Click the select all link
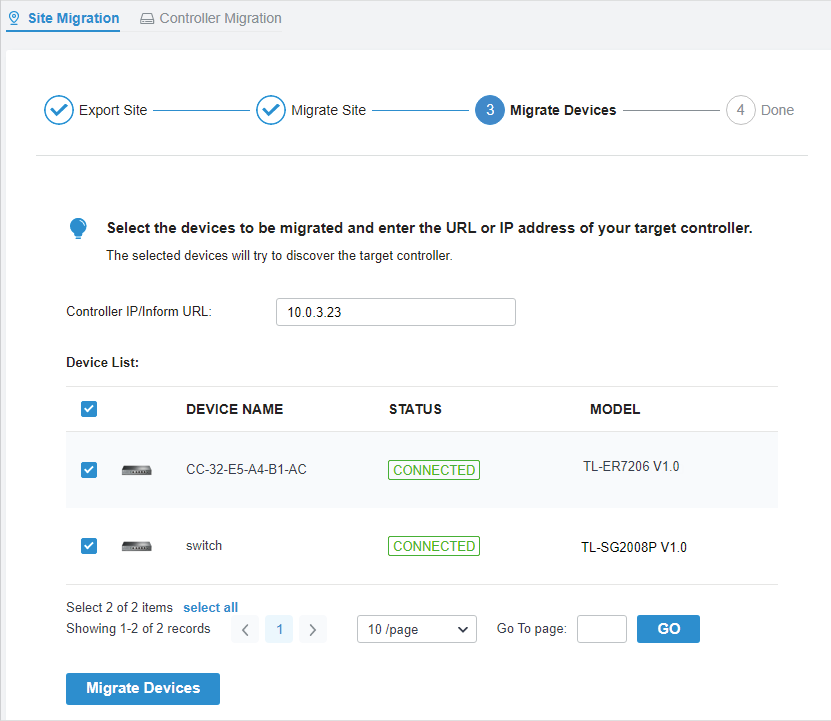This screenshot has height=721, width=831. tap(210, 607)
